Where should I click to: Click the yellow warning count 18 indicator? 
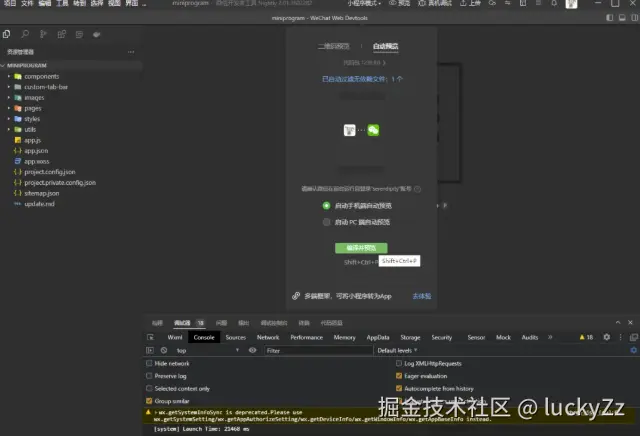tap(586, 337)
